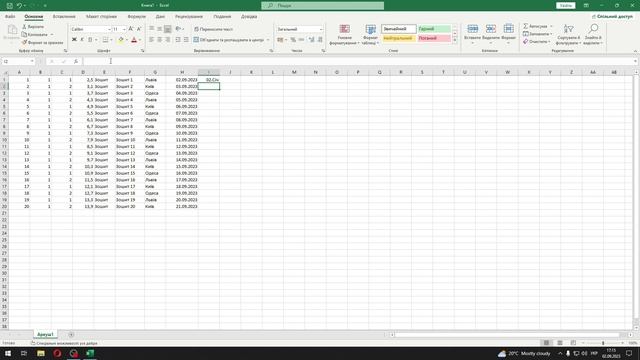Toggle italic formatting
This screenshot has width=640, height=360.
coord(82,40)
